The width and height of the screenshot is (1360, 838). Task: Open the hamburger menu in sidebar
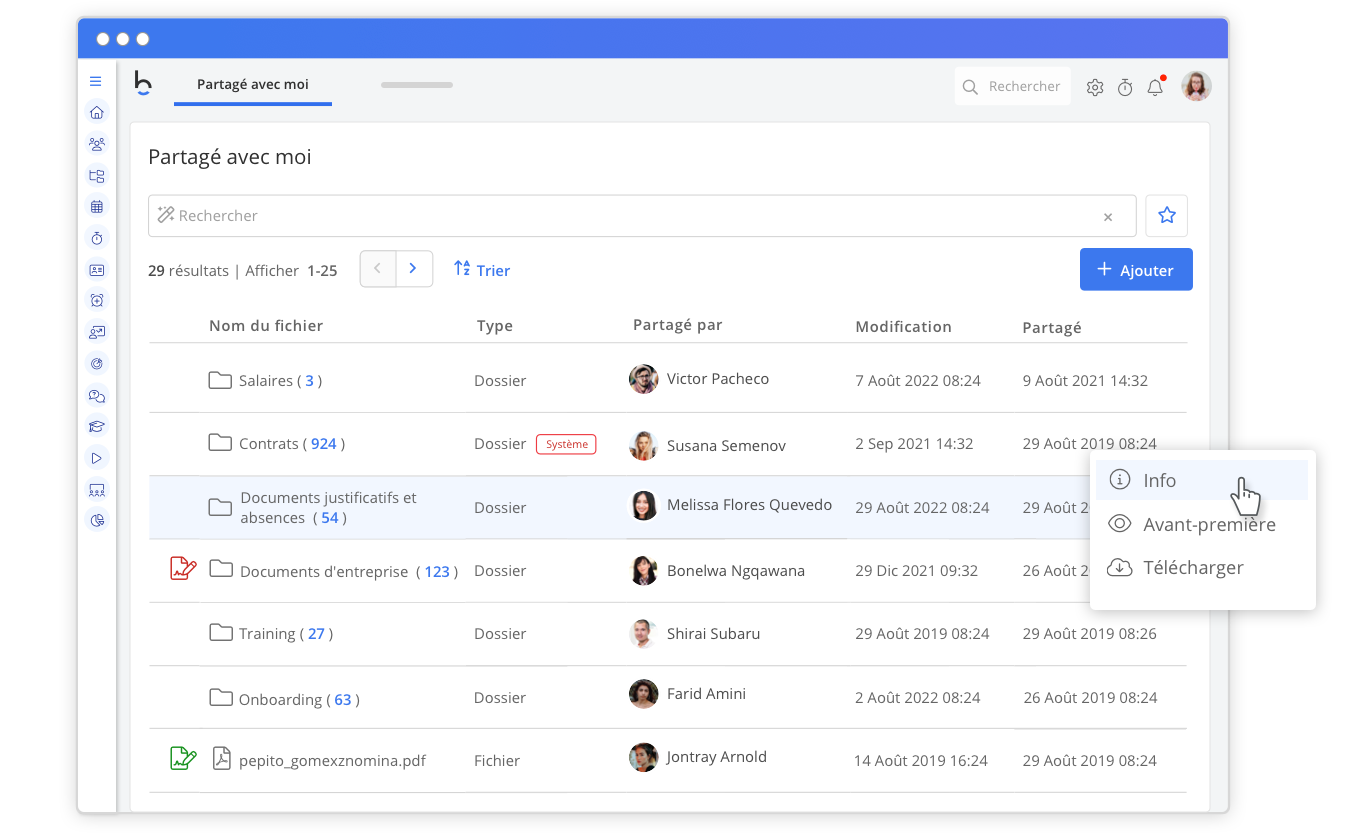pos(96,81)
